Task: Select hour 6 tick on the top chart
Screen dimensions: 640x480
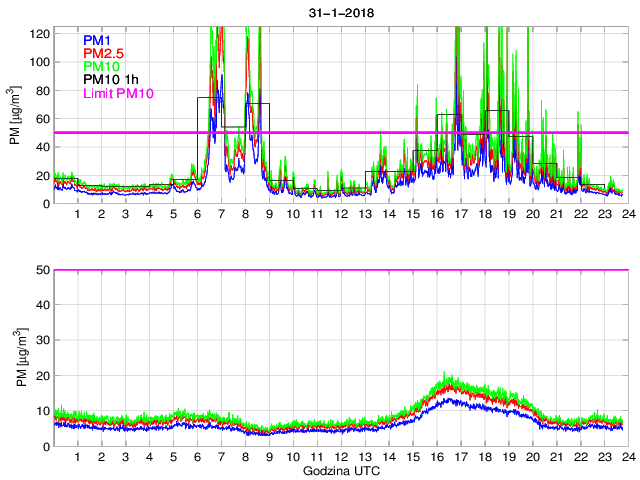Action: pos(197,215)
